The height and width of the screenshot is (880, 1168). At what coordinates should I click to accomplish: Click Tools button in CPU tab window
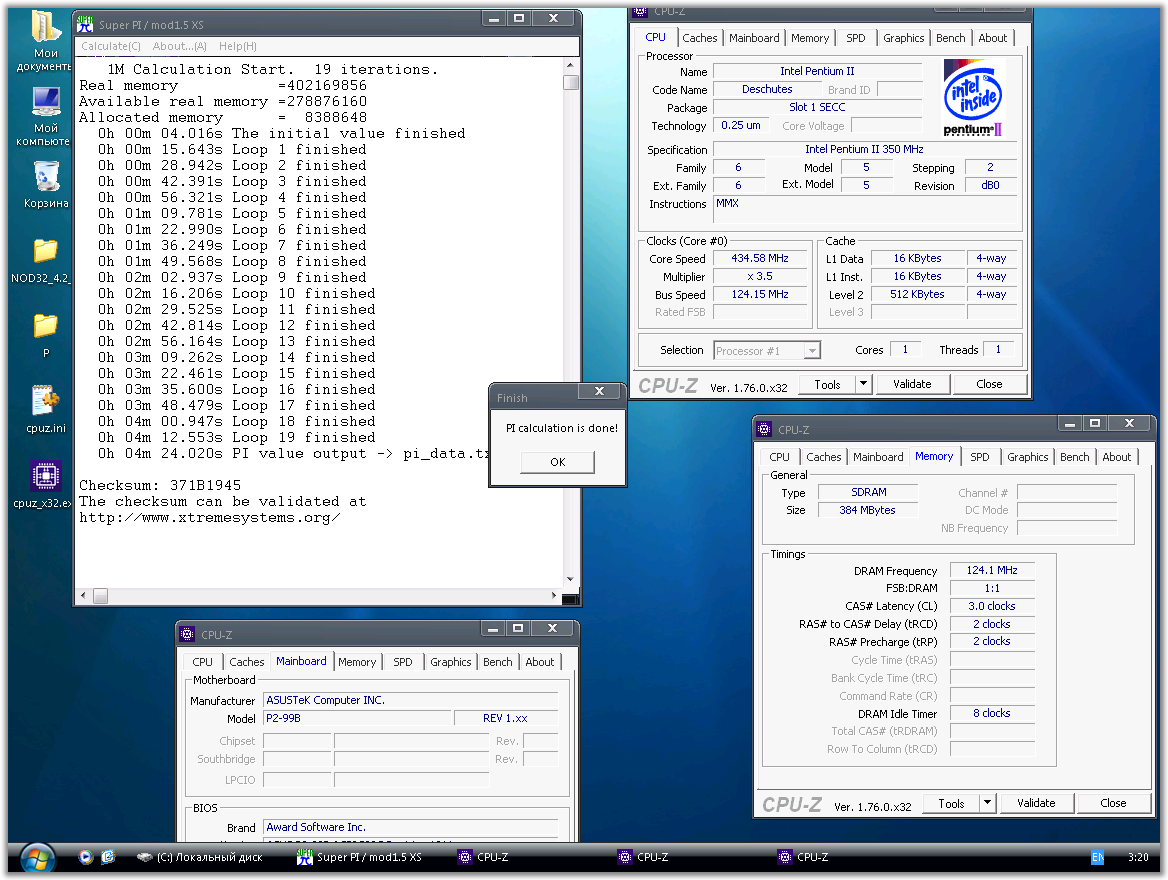827,384
